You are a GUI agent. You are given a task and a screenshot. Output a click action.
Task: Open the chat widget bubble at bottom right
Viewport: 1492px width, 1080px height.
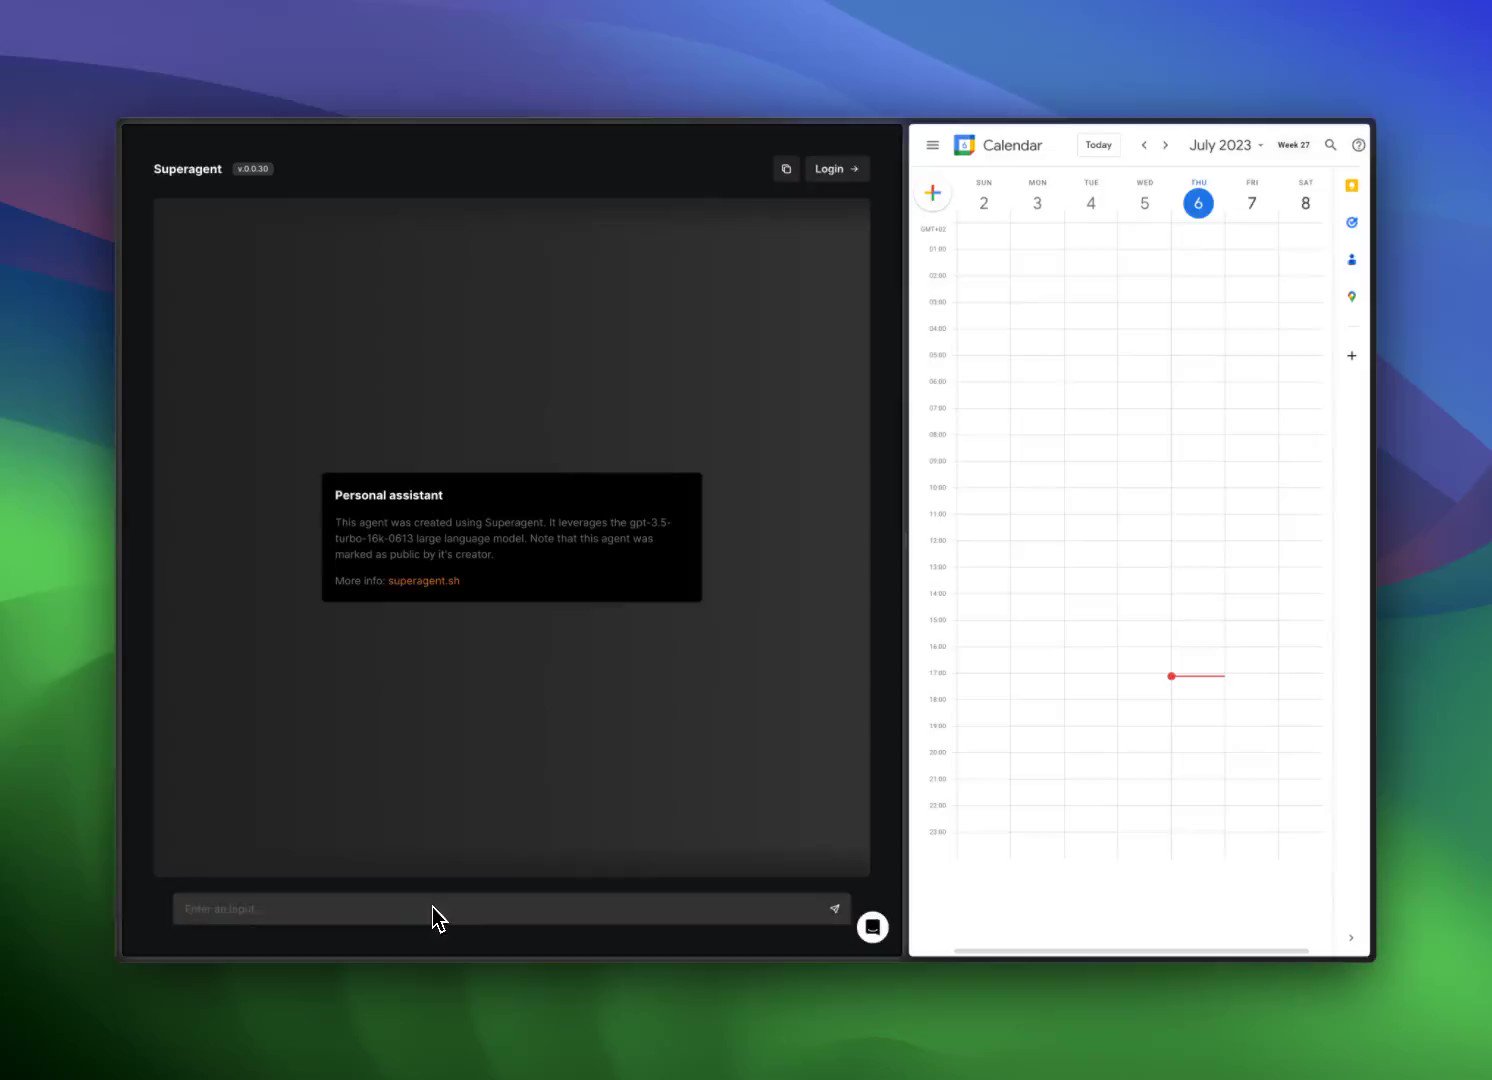tap(872, 927)
